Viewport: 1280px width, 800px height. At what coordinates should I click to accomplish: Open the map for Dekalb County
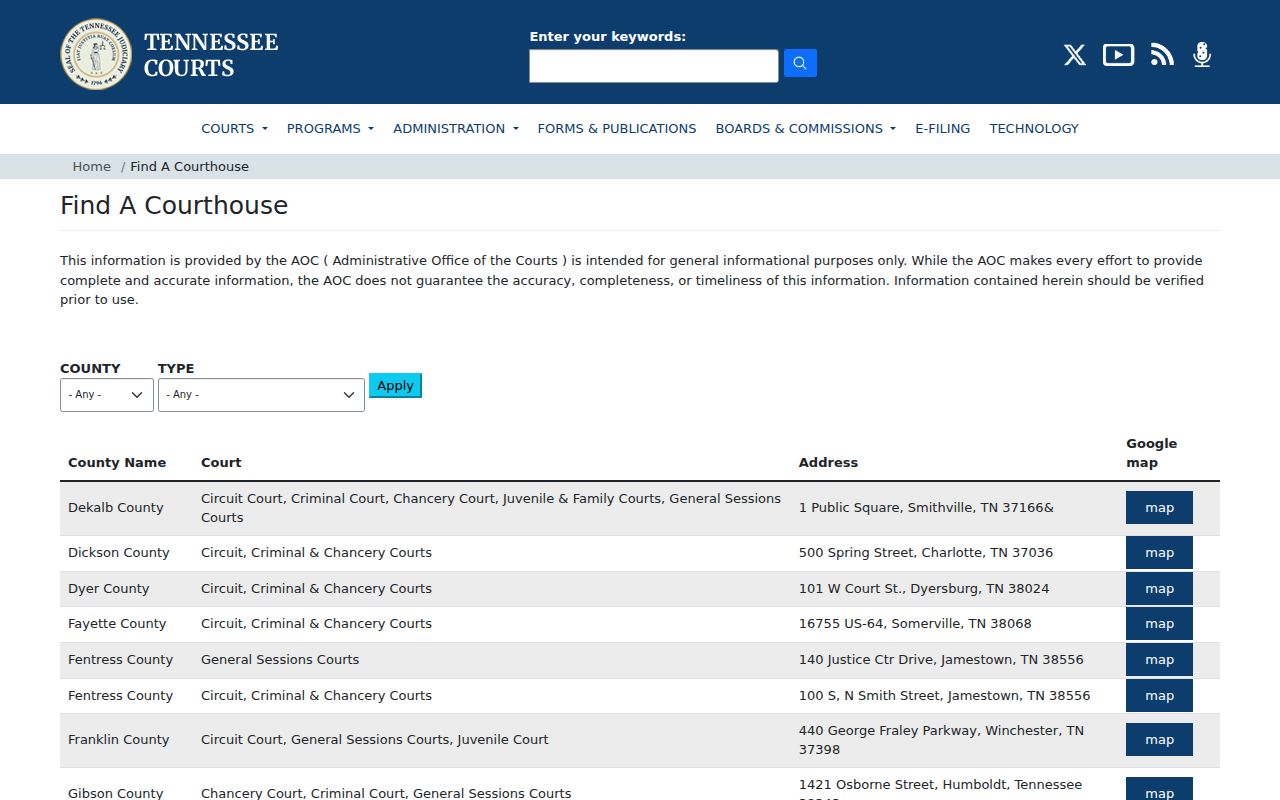pyautogui.click(x=1159, y=507)
